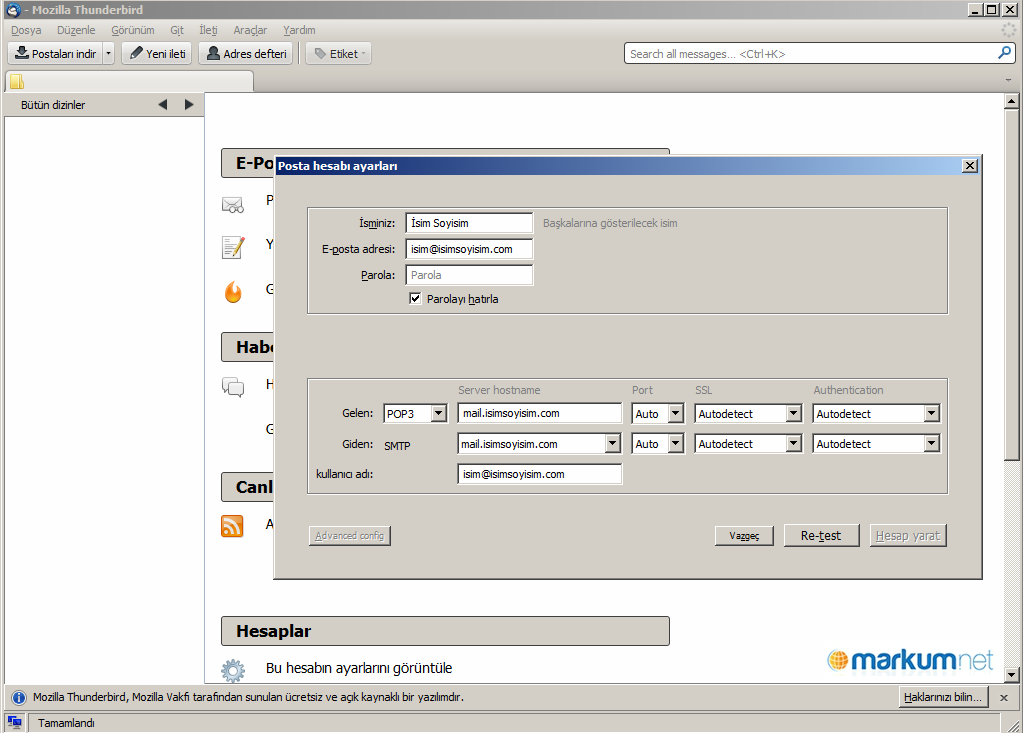
Task: Go to previous folder view arrow
Action: tap(162, 104)
